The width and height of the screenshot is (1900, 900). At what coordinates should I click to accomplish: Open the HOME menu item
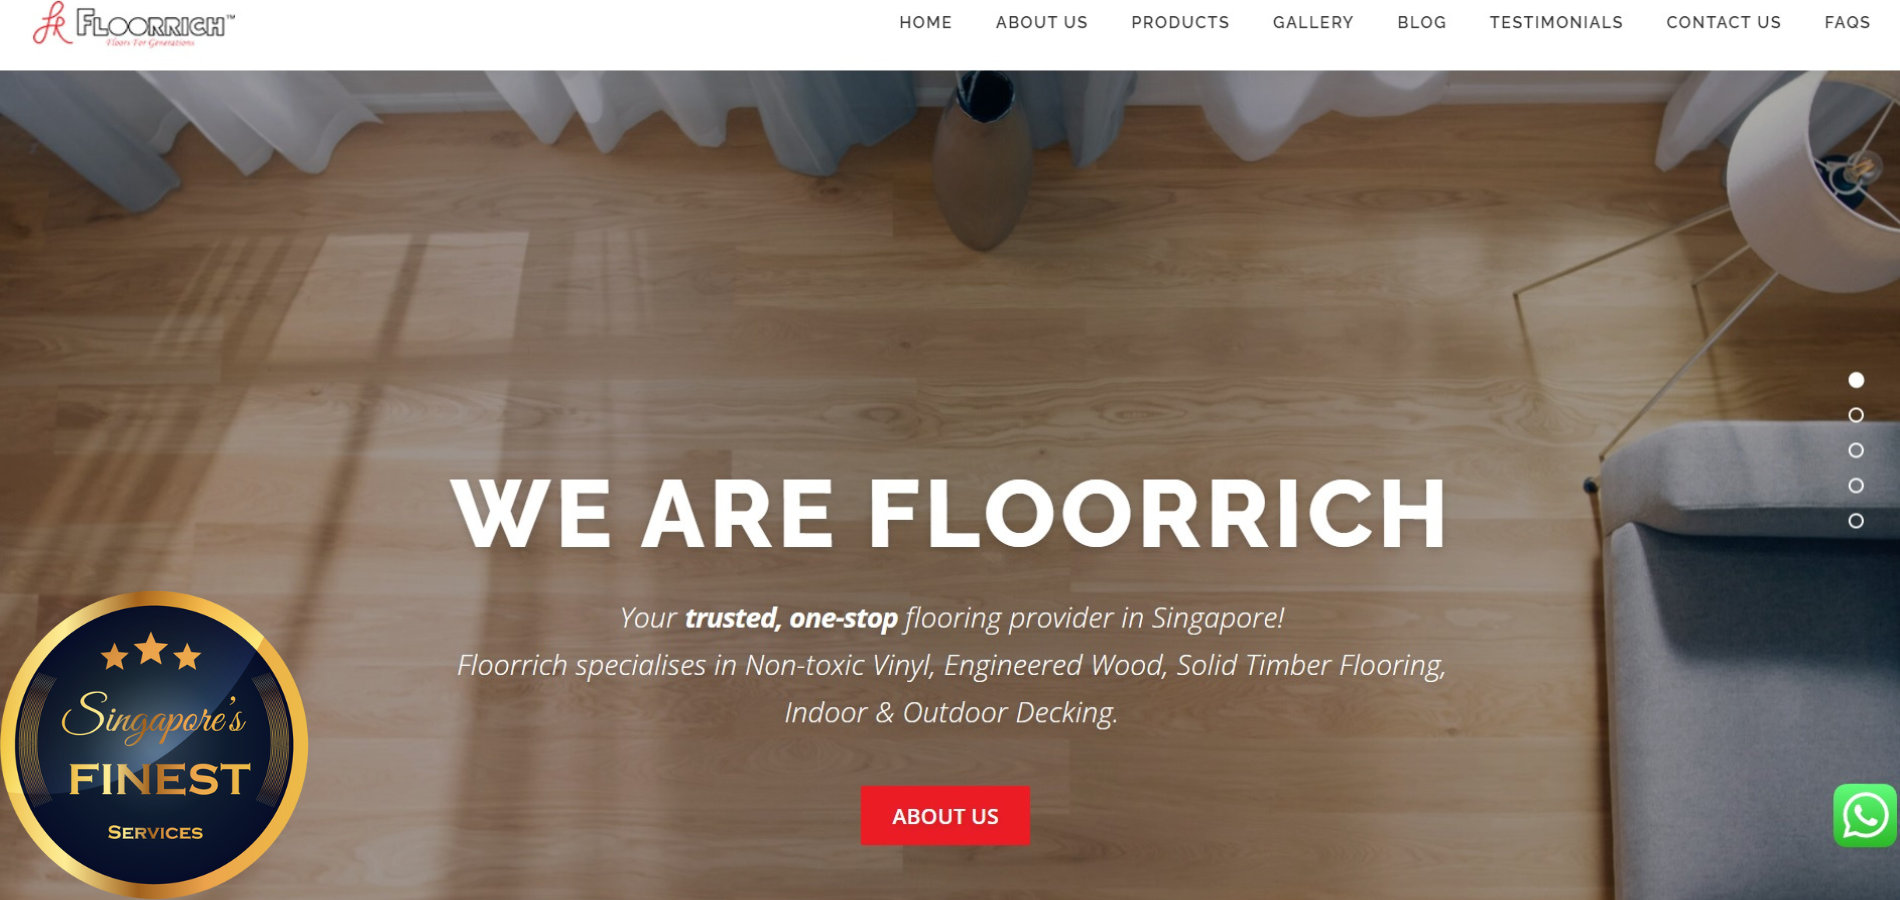tap(925, 22)
